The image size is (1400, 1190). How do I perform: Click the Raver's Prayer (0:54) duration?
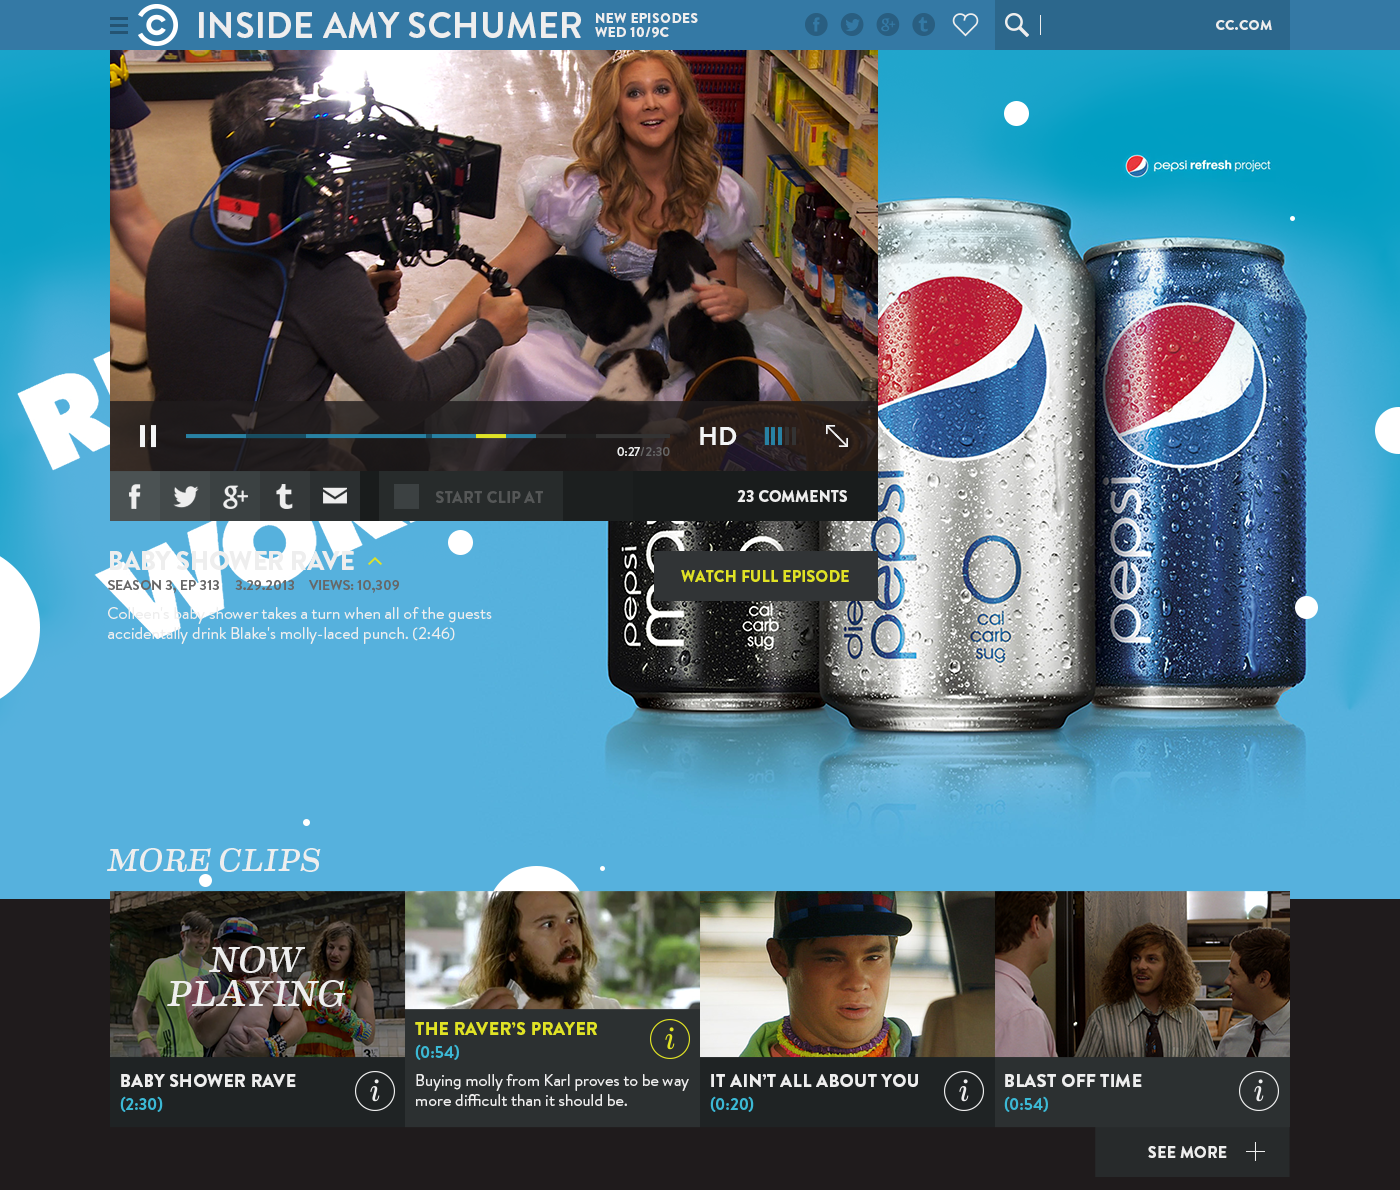click(x=437, y=1052)
